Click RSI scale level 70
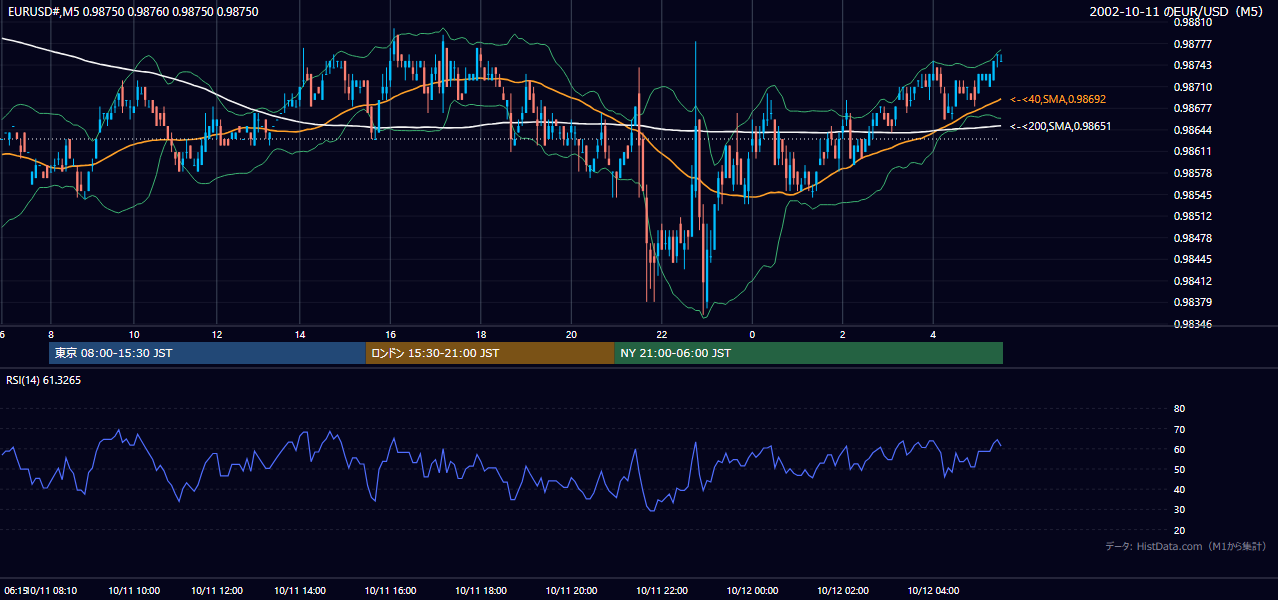Viewport: 1278px width, 600px height. [1179, 429]
